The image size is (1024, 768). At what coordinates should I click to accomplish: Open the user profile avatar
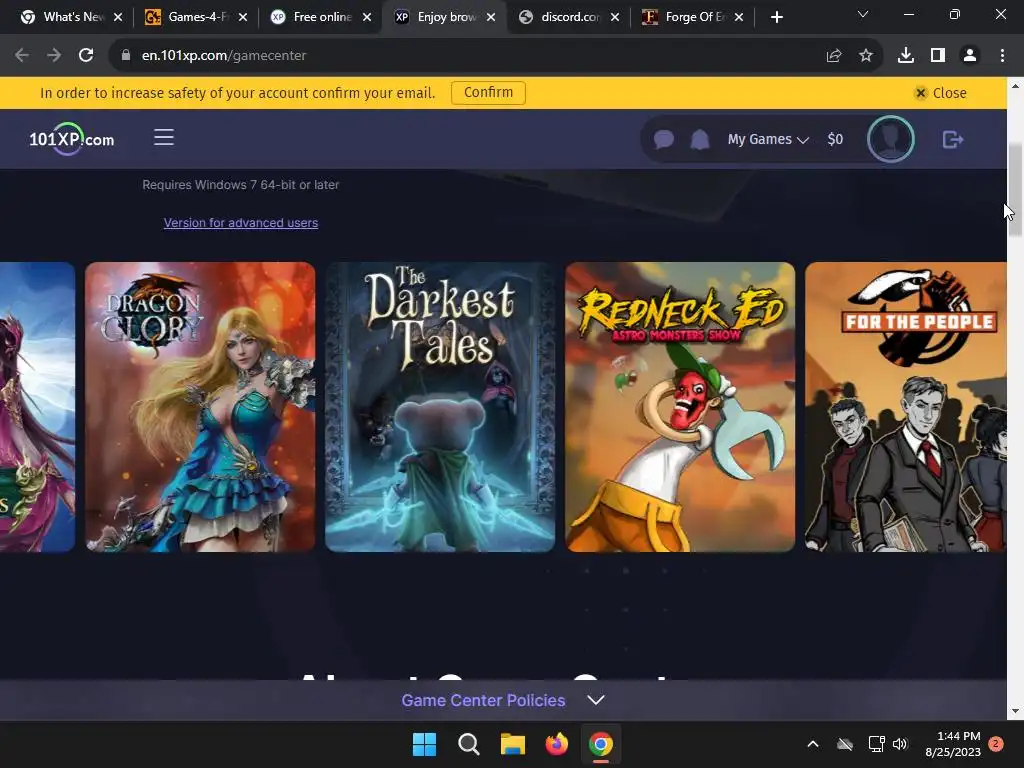[x=890, y=139]
